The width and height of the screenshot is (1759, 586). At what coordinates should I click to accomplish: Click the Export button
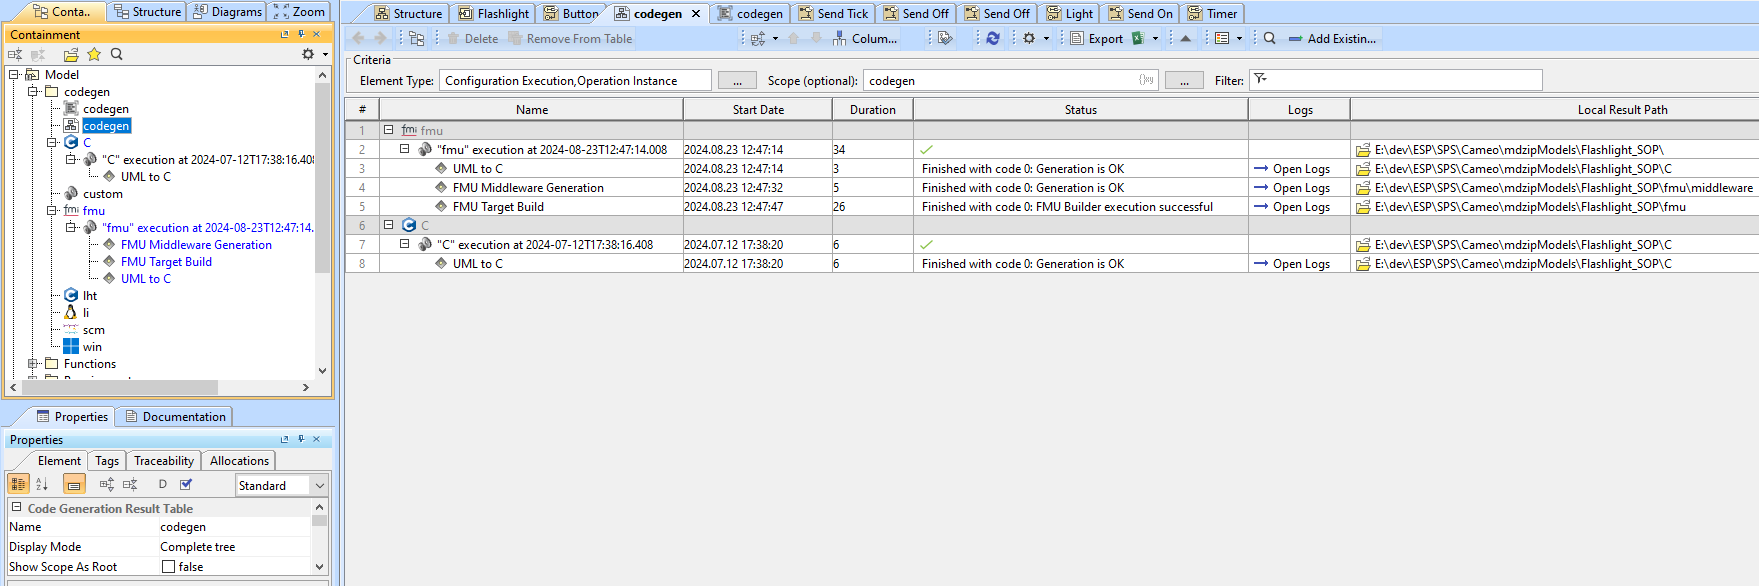click(x=1096, y=38)
